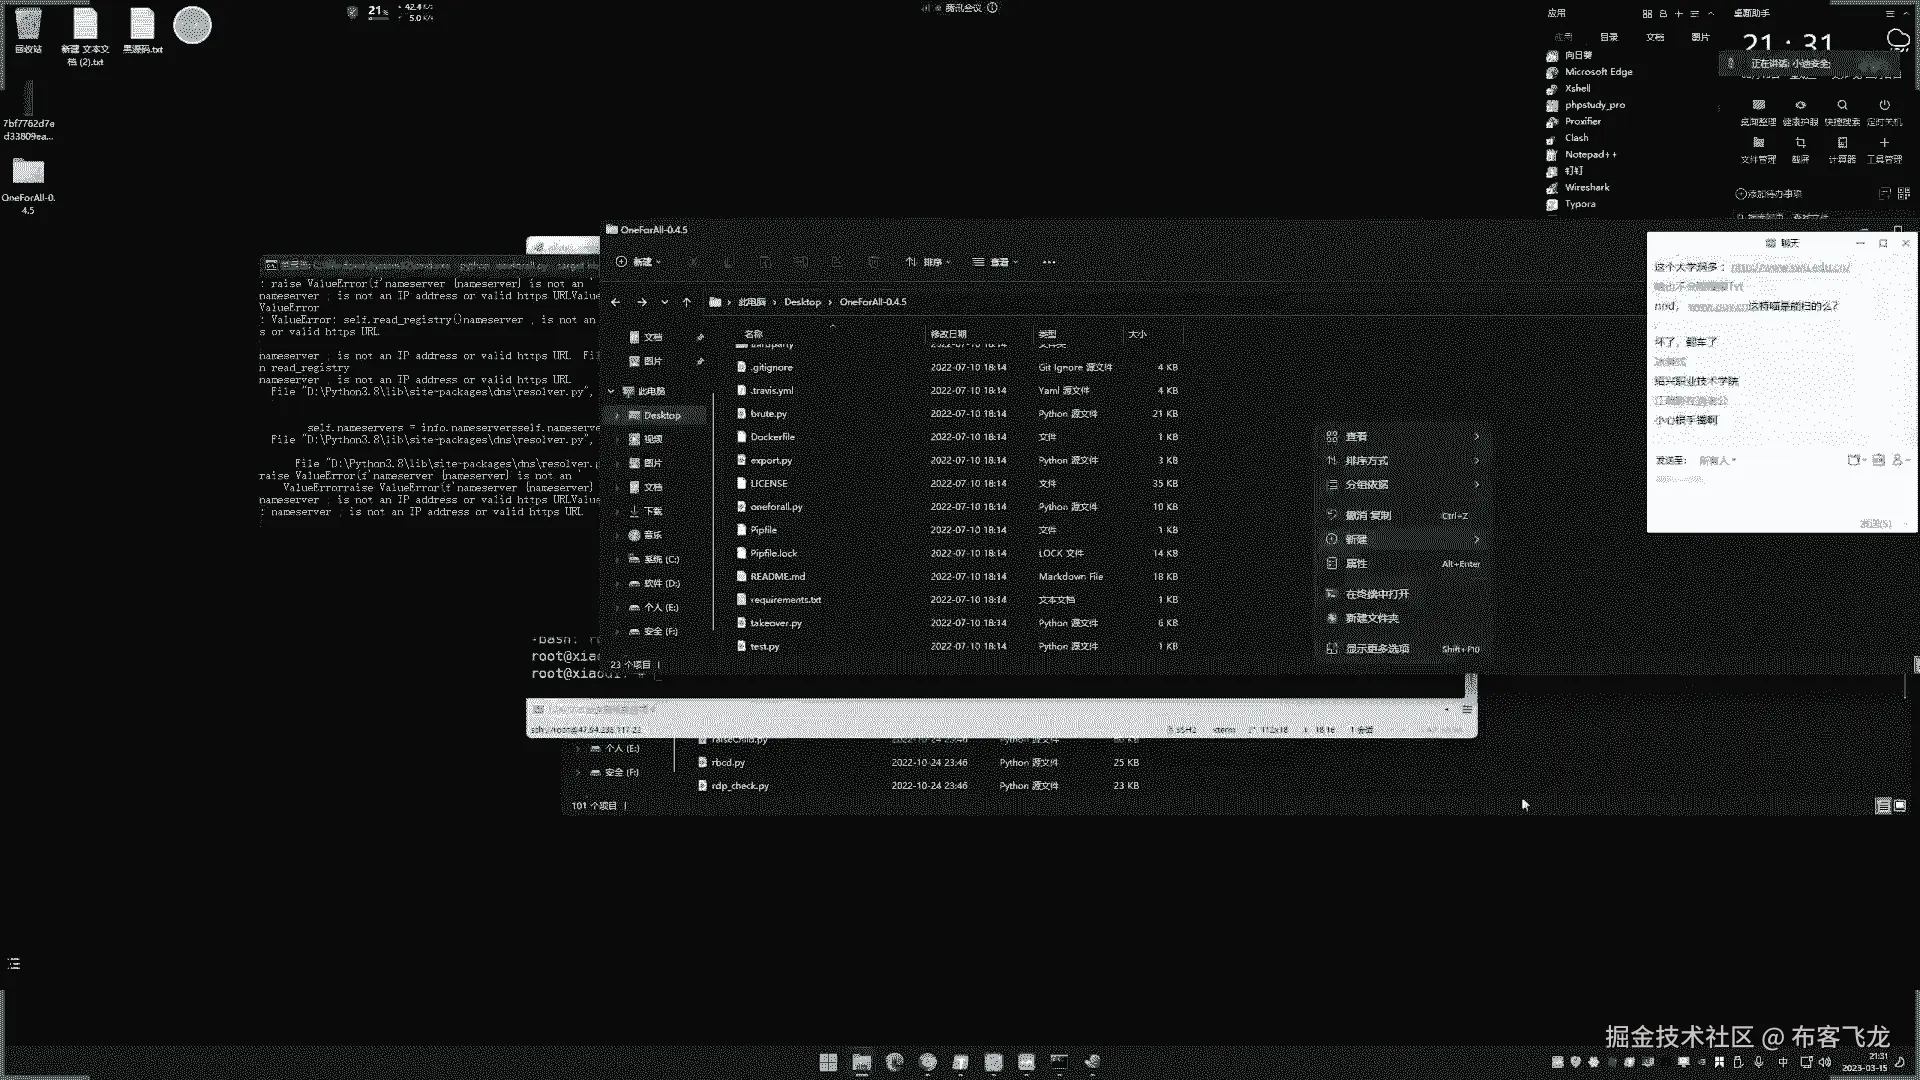
Task: Click the Up arrow in Explorer navigation
Action: coord(686,302)
